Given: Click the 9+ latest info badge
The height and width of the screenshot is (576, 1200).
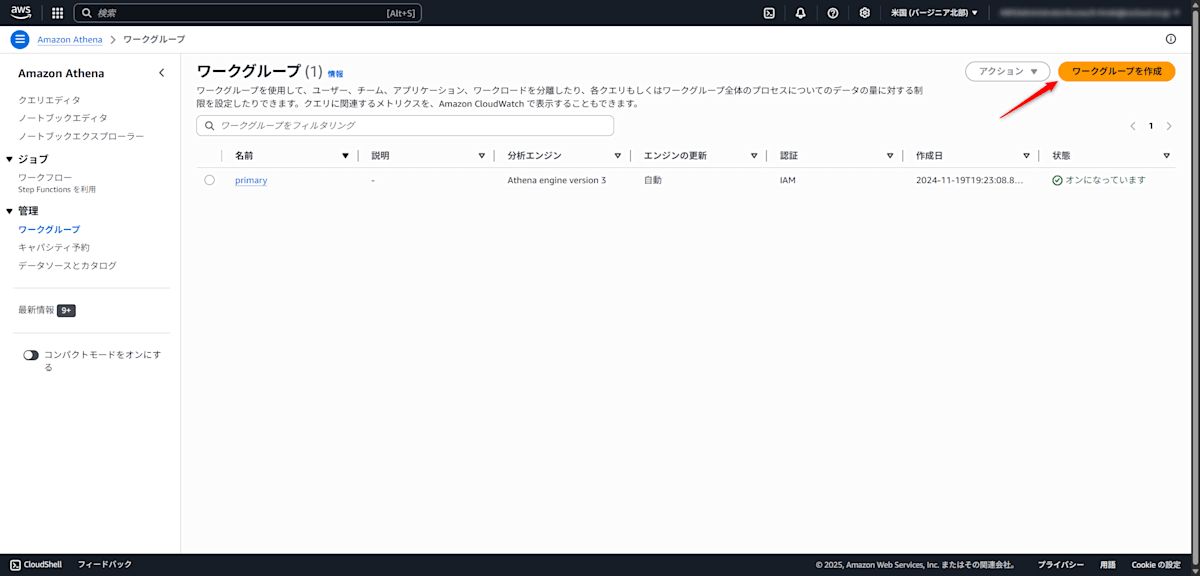Looking at the screenshot, I should click(x=66, y=310).
